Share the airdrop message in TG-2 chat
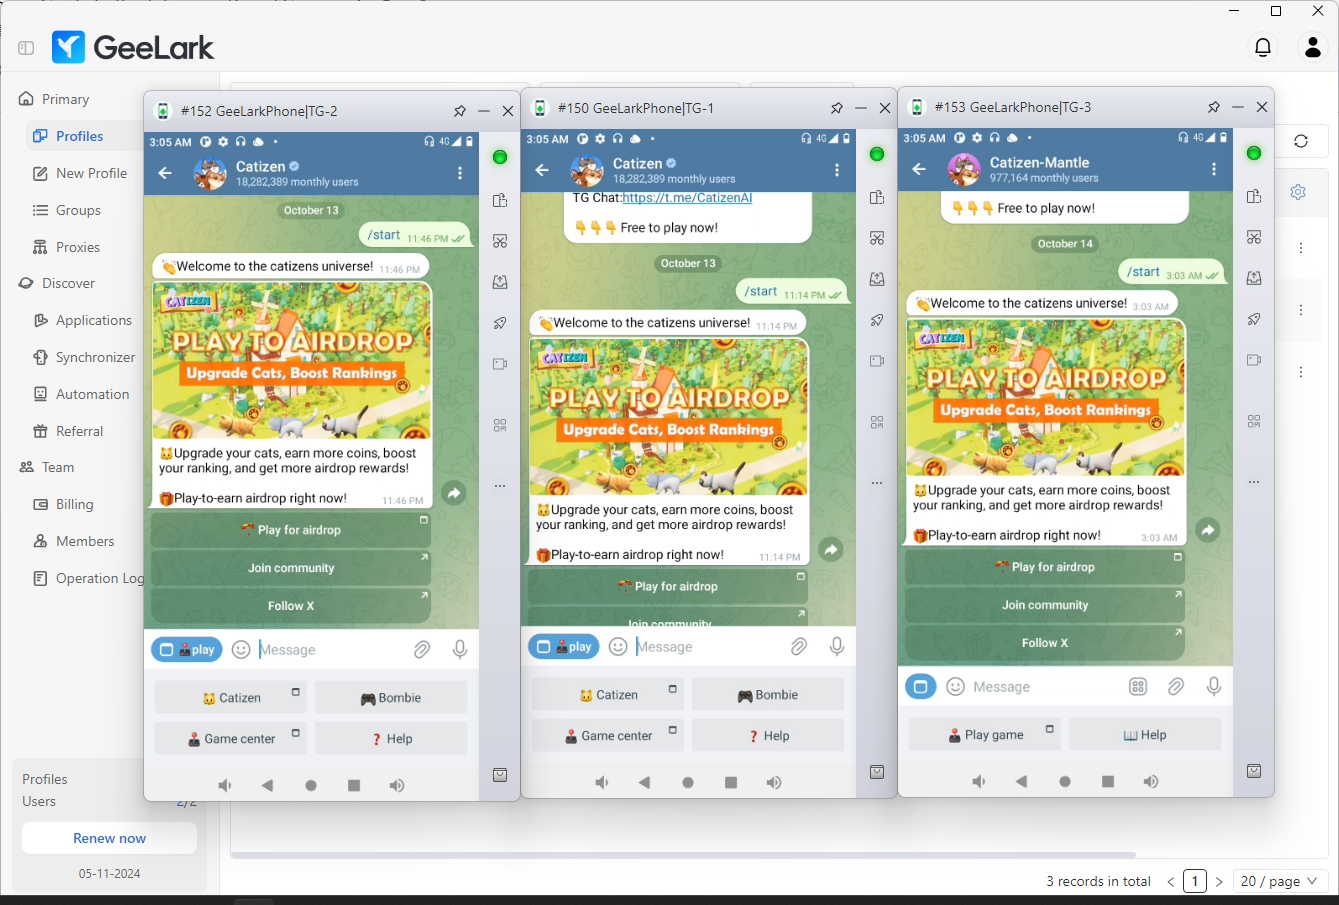The height and width of the screenshot is (905, 1339). pos(454,493)
